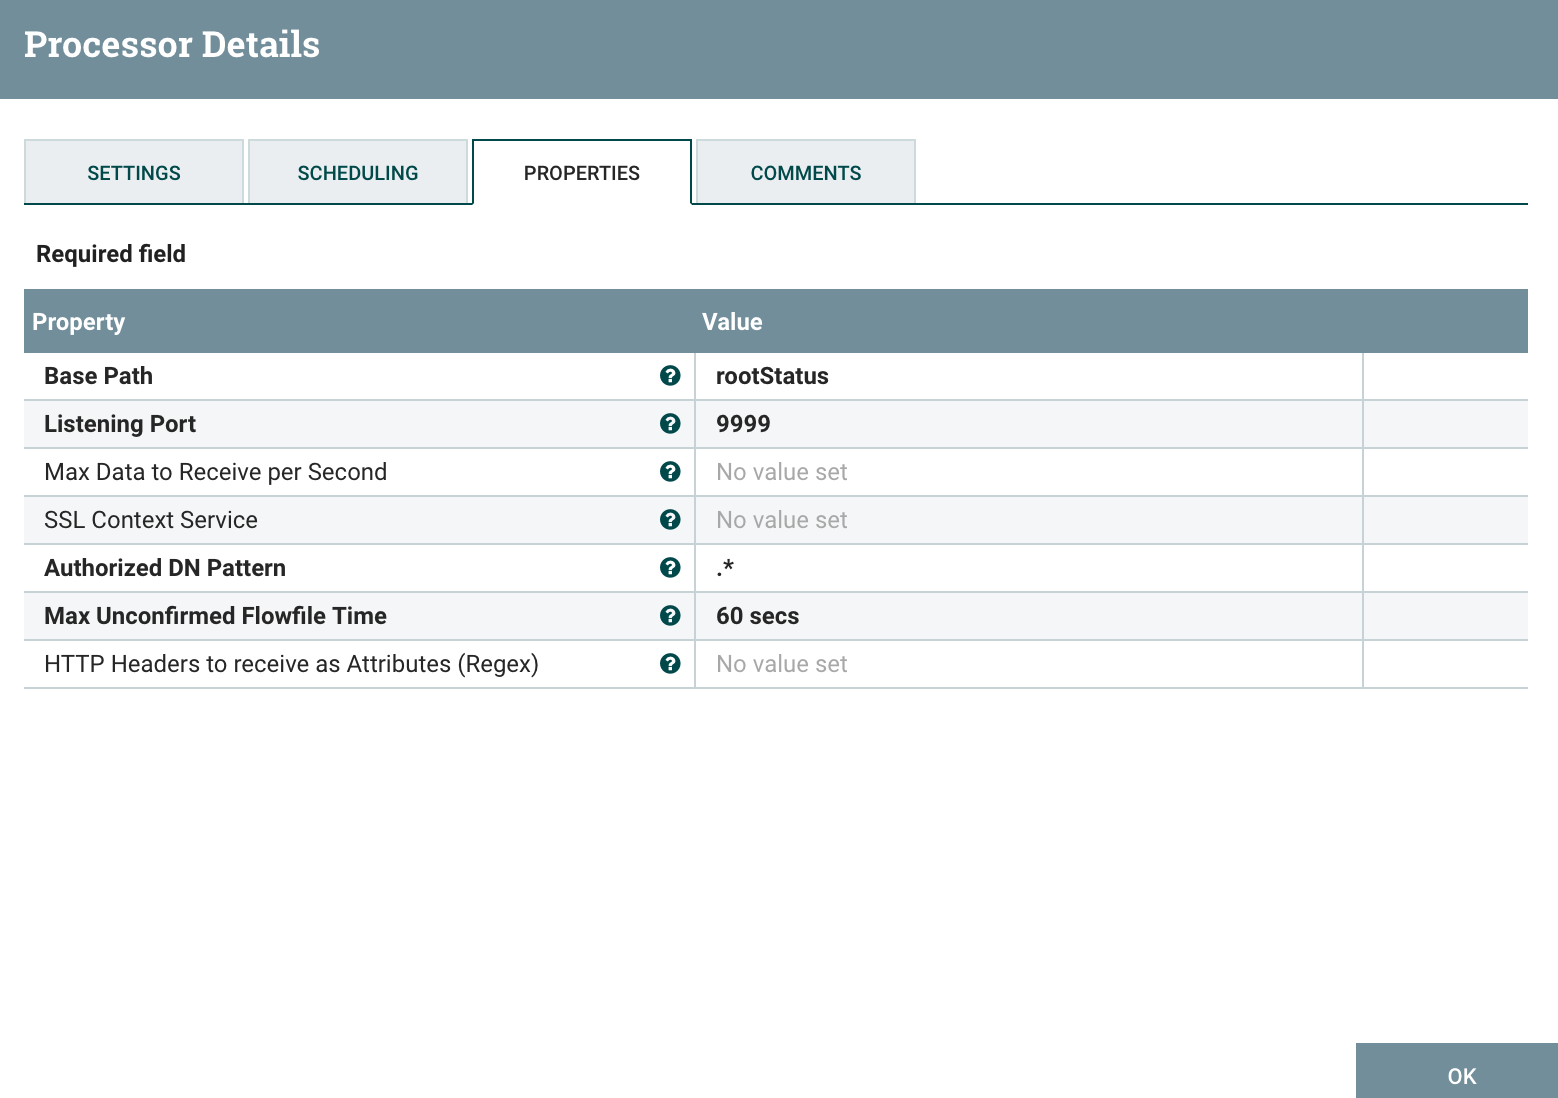Click help icon next to Base Path
This screenshot has height=1098, width=1558.
[670, 376]
